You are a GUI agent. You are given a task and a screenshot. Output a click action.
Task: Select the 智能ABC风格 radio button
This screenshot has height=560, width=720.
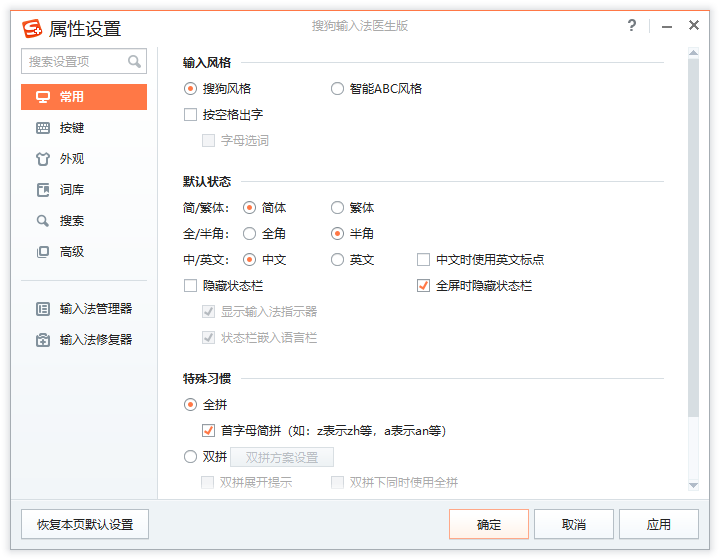338,89
